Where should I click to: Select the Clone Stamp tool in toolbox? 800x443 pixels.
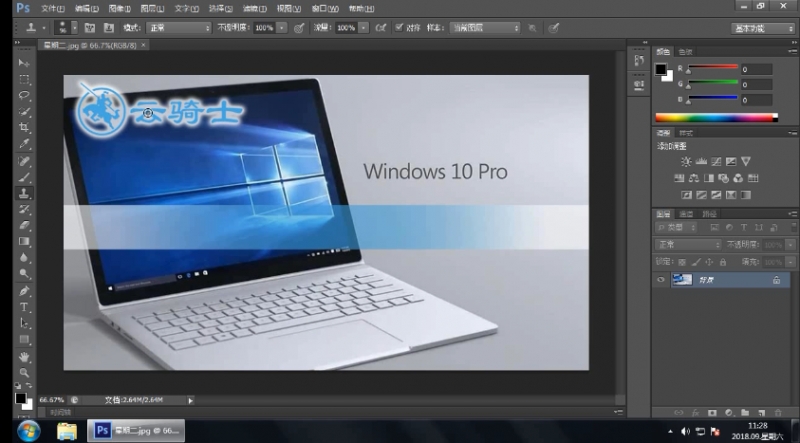pyautogui.click(x=24, y=193)
